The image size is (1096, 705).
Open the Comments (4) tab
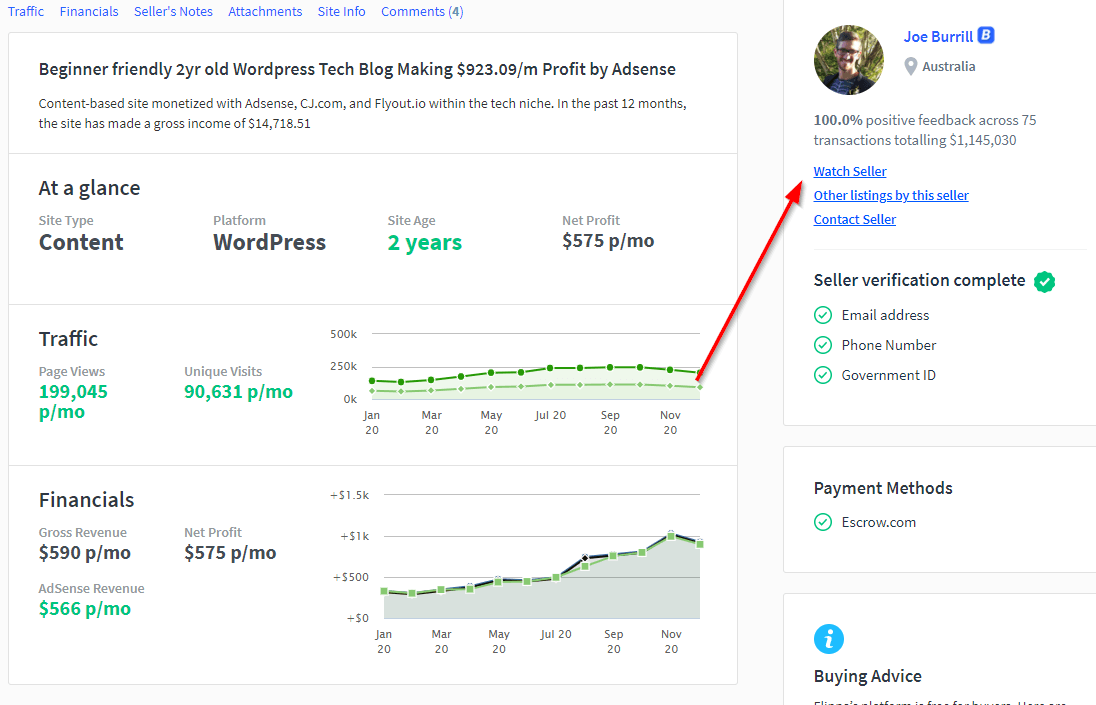click(422, 12)
